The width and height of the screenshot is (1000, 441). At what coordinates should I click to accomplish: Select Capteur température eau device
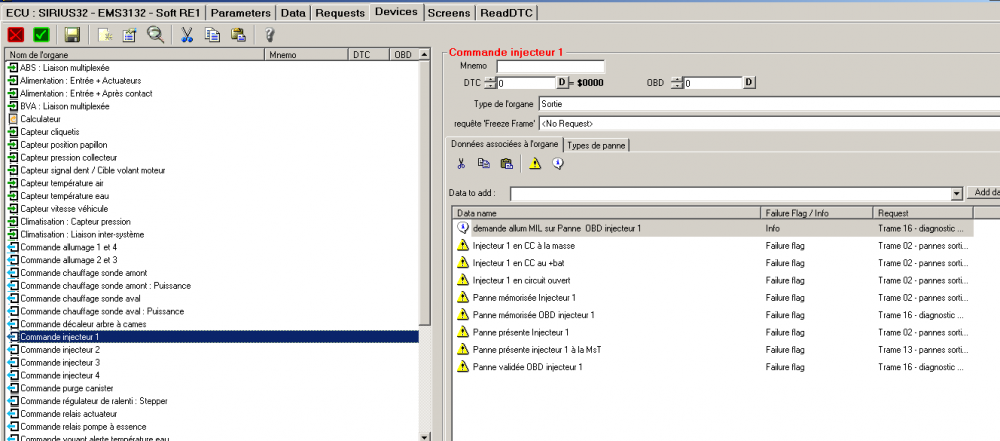click(x=64, y=196)
